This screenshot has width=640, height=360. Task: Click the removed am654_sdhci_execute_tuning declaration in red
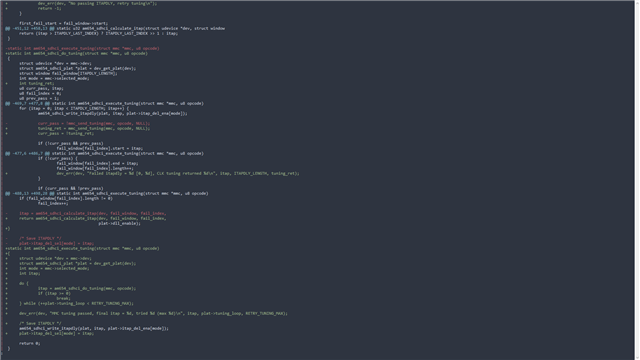(82, 48)
